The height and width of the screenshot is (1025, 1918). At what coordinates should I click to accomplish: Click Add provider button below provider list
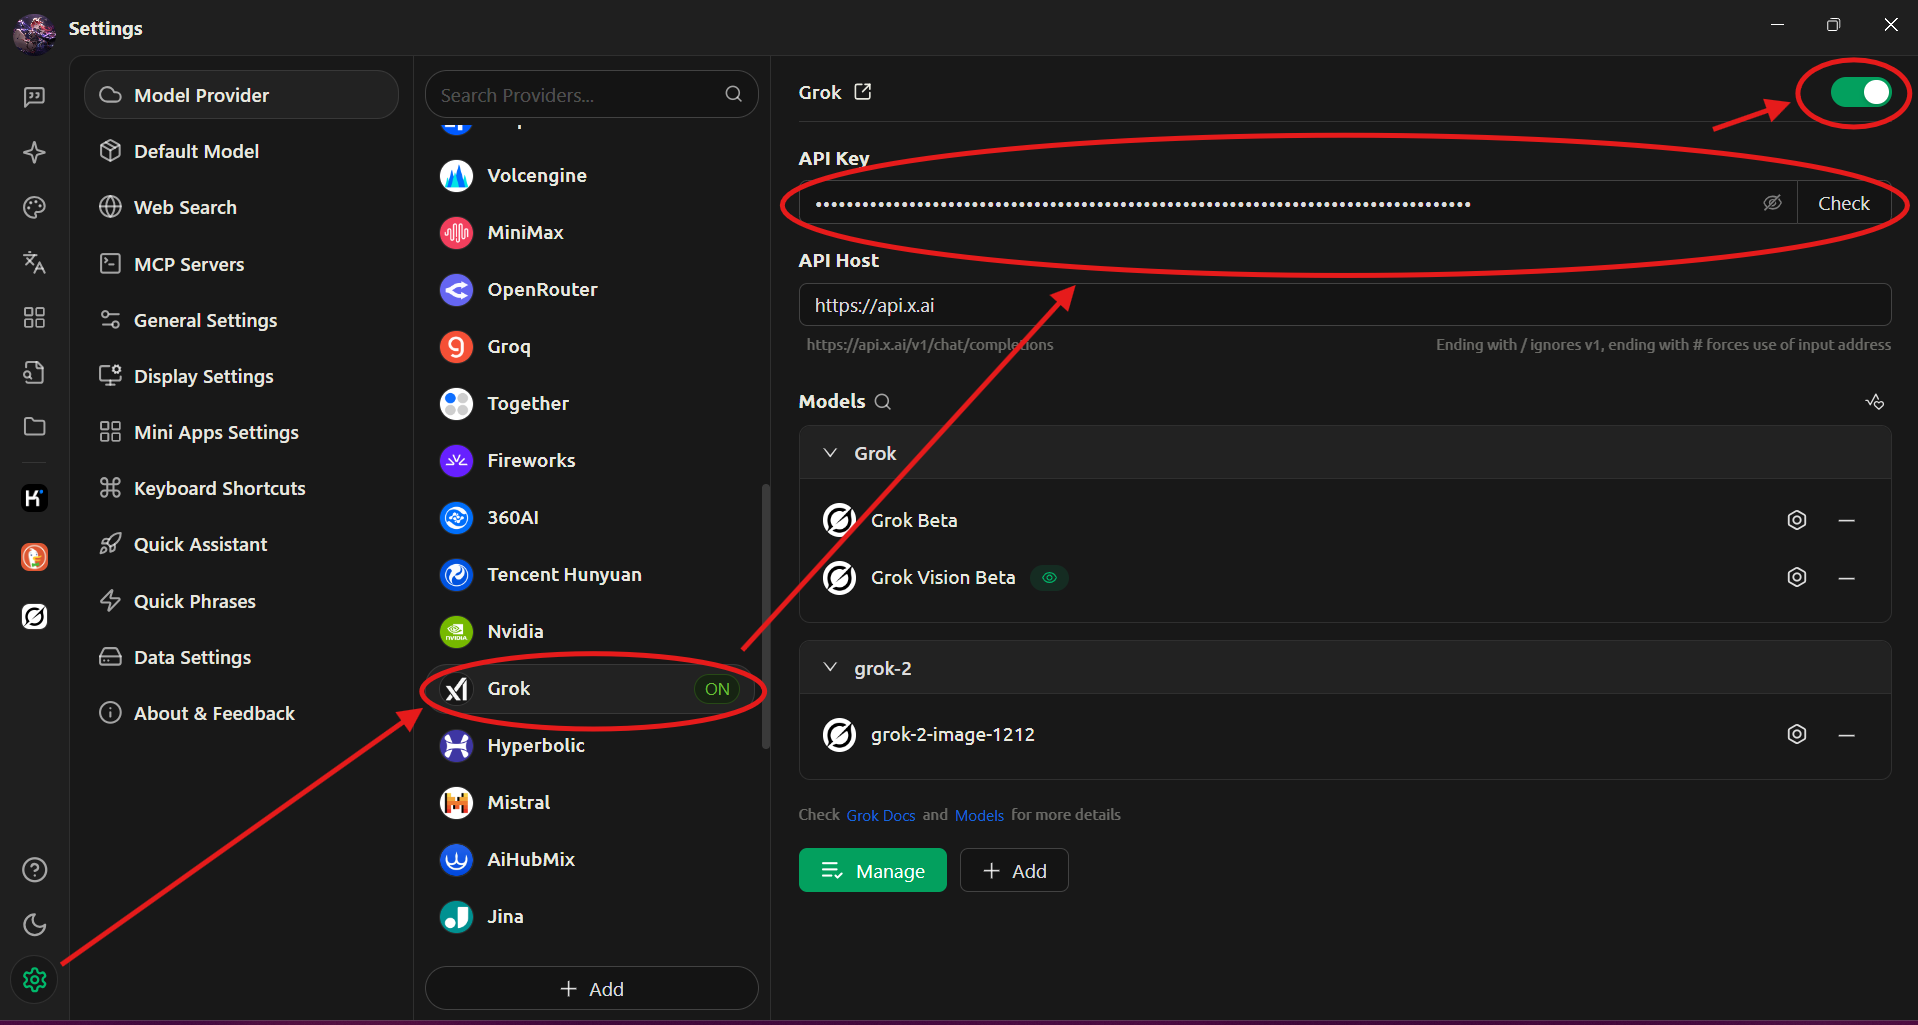pyautogui.click(x=591, y=988)
